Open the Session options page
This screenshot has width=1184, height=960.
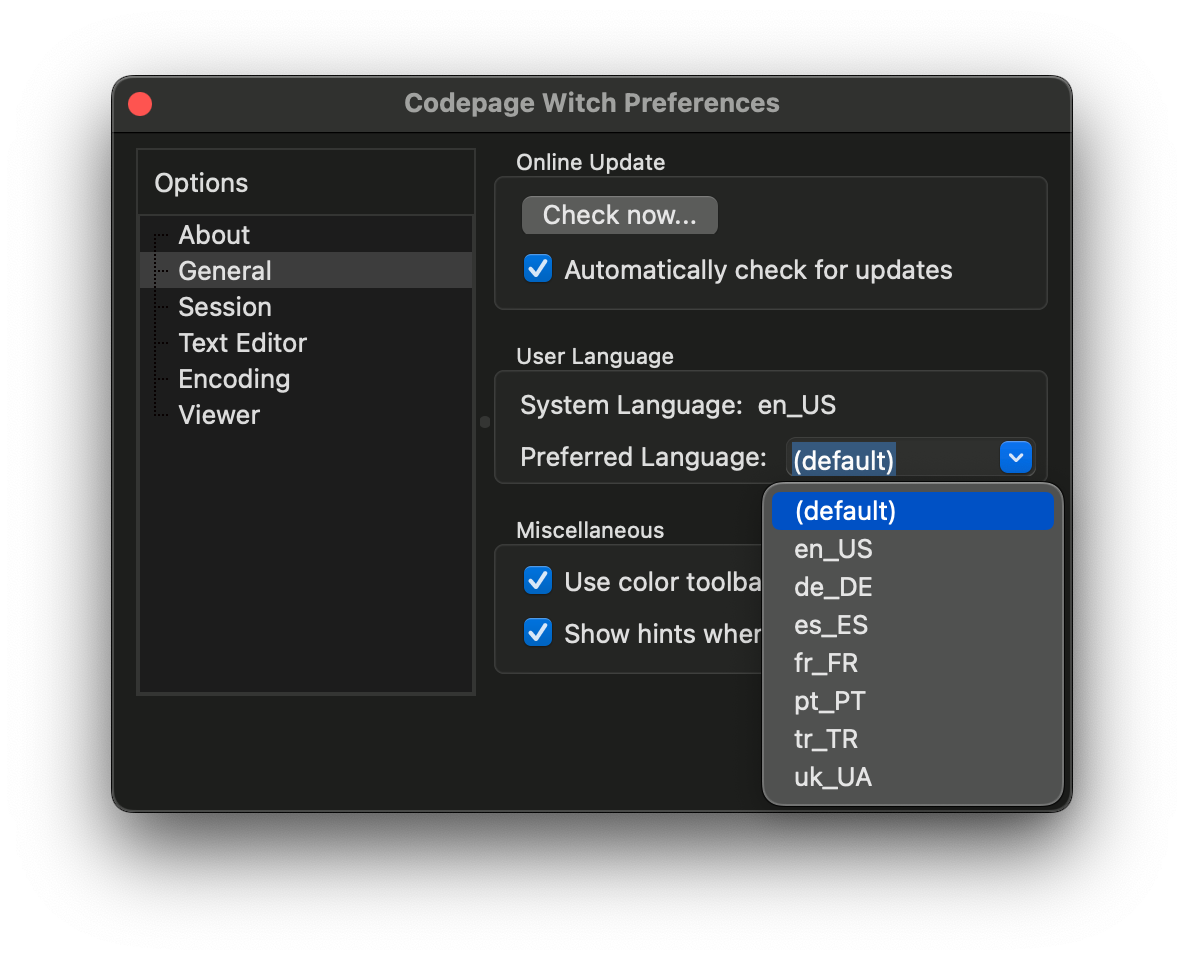[x=225, y=307]
